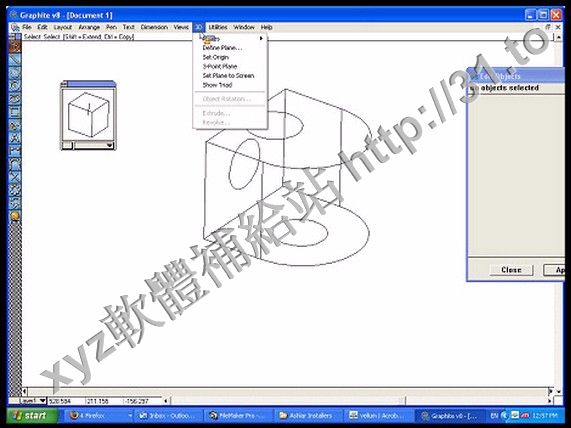Switch to Inbox - Outlook taskbar item
This screenshot has width=571, height=428.
coord(168,415)
